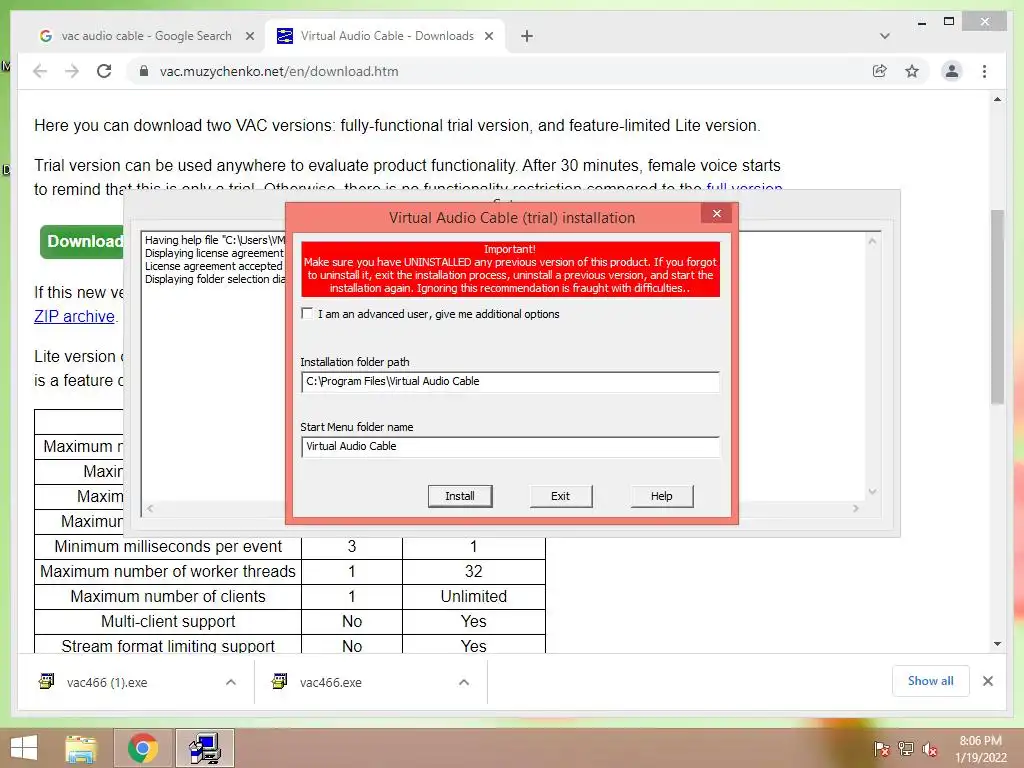
Task: Click the network tray icon
Action: pos(905,749)
